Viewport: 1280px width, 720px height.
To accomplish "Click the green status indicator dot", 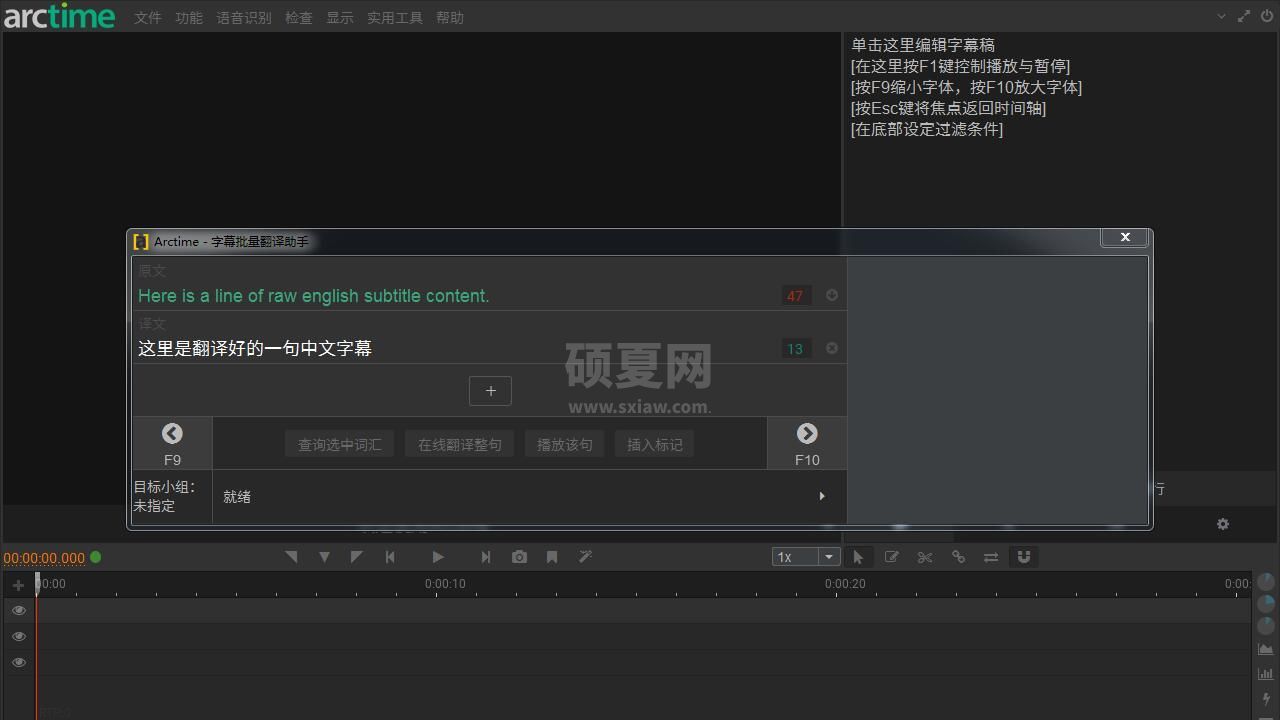I will (96, 557).
